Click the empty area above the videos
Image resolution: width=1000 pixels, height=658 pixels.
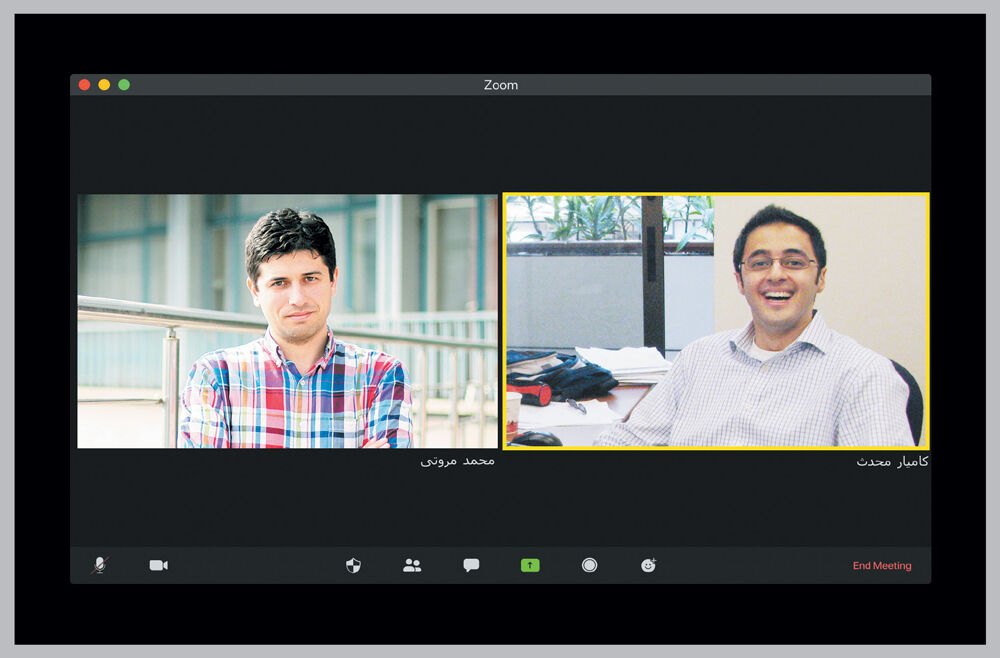(501, 144)
